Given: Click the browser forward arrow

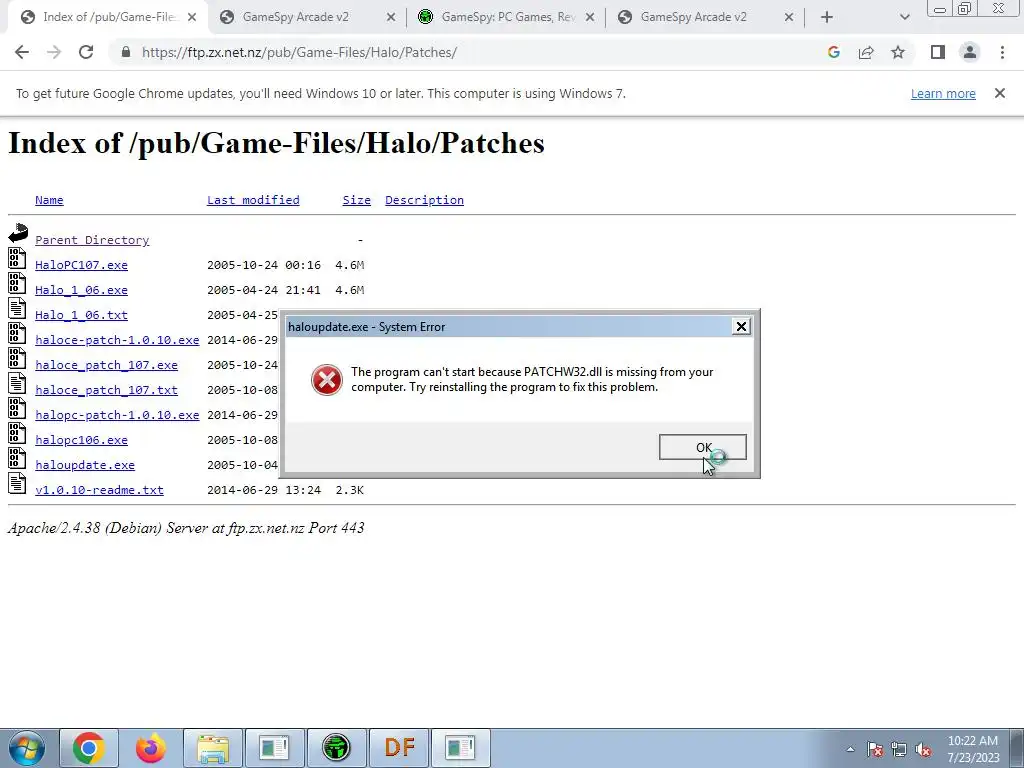Looking at the screenshot, I should click(x=54, y=52).
